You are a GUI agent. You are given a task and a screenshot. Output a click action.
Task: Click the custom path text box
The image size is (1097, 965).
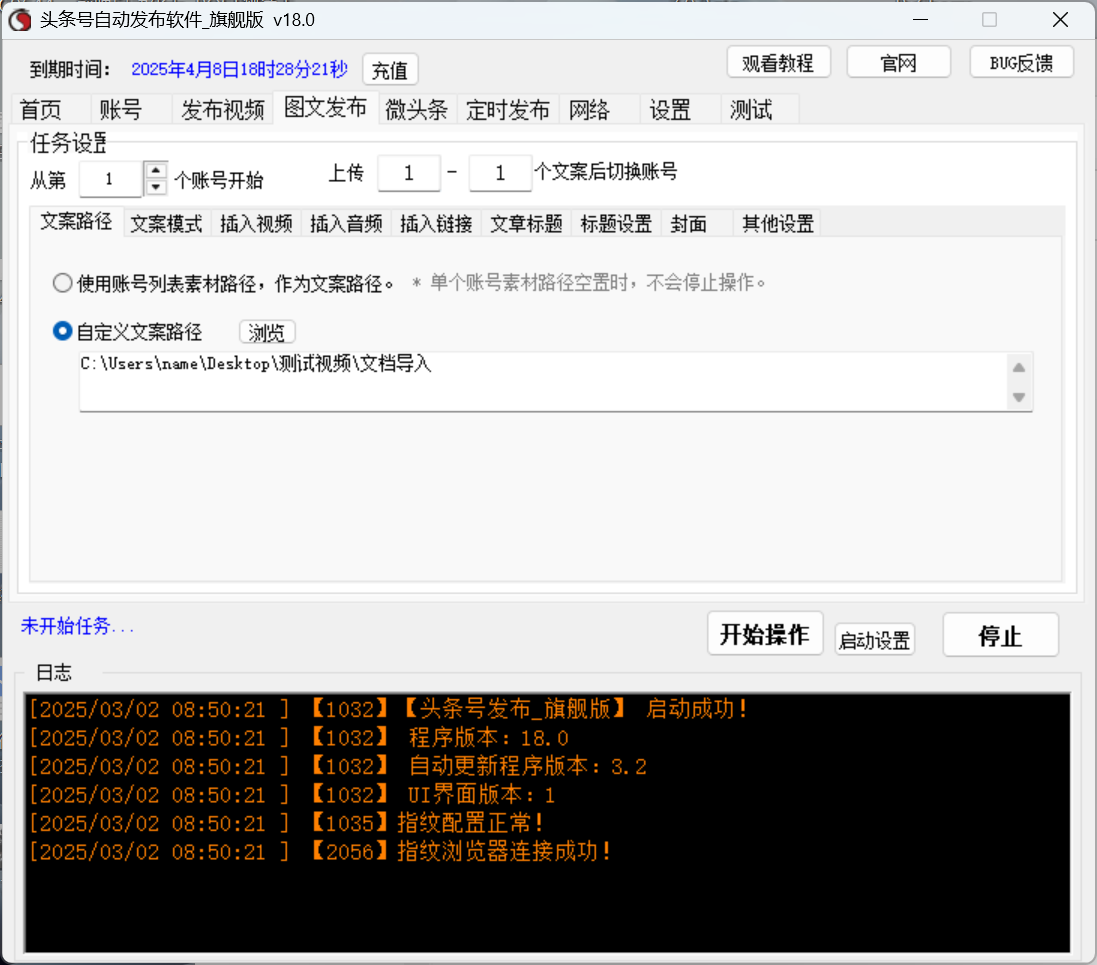(542, 381)
